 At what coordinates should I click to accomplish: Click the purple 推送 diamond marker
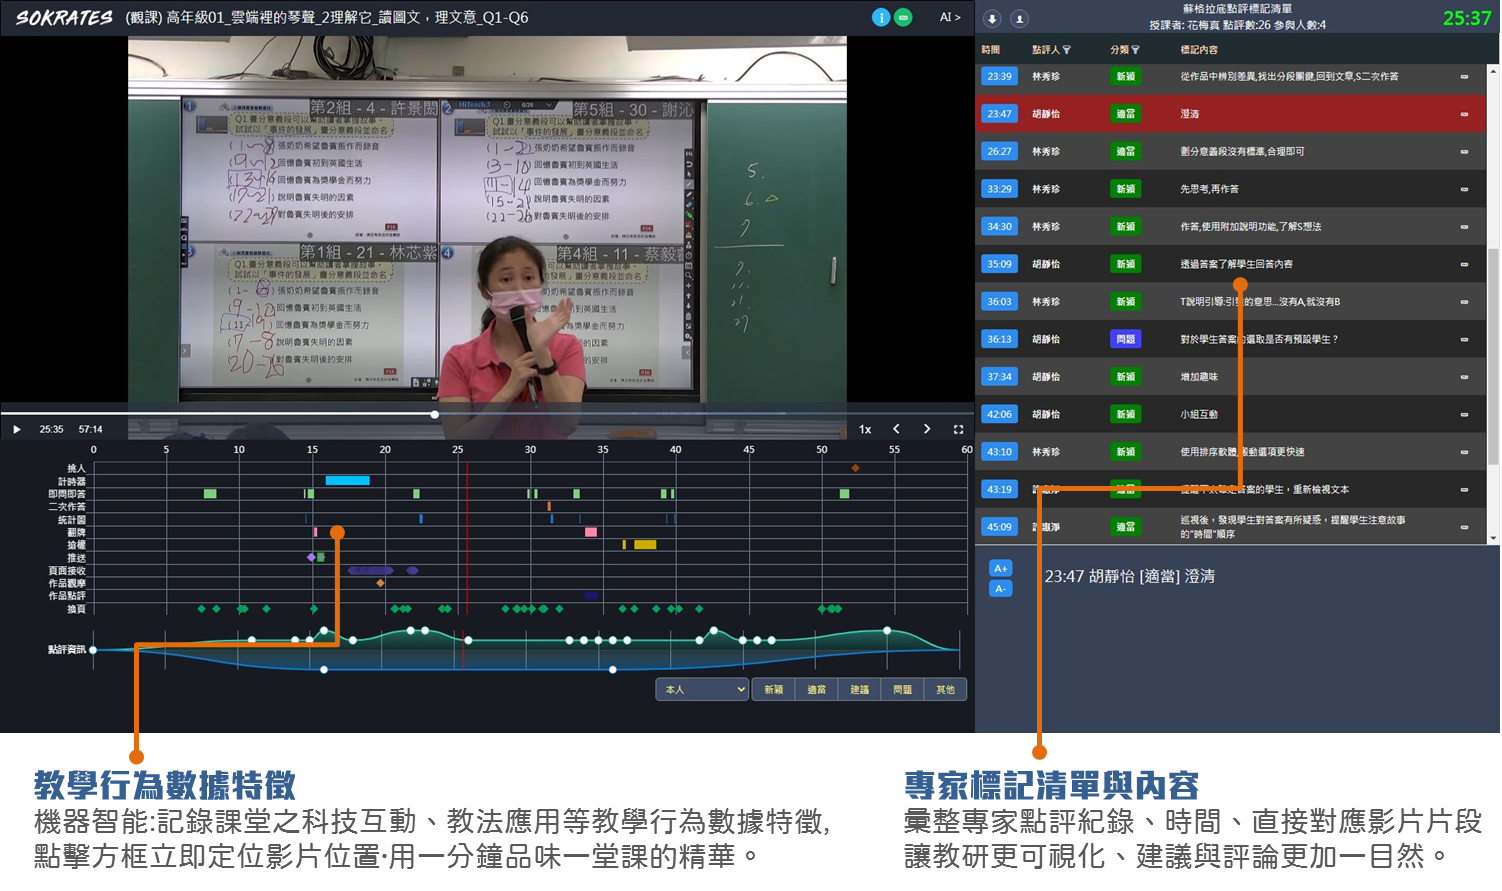click(x=311, y=557)
